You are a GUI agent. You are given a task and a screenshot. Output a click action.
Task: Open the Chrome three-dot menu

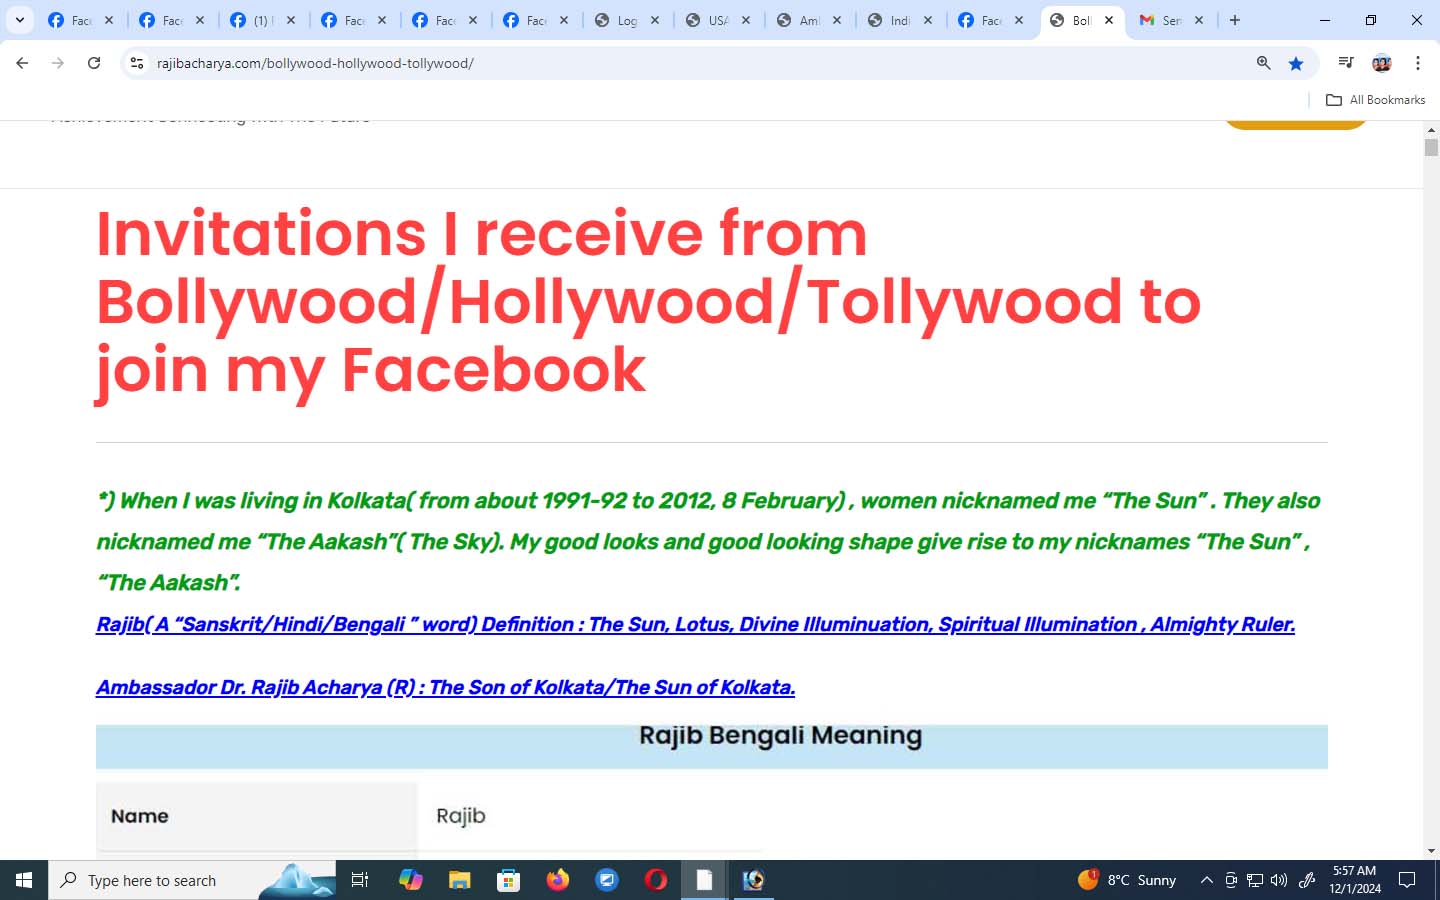coord(1418,63)
